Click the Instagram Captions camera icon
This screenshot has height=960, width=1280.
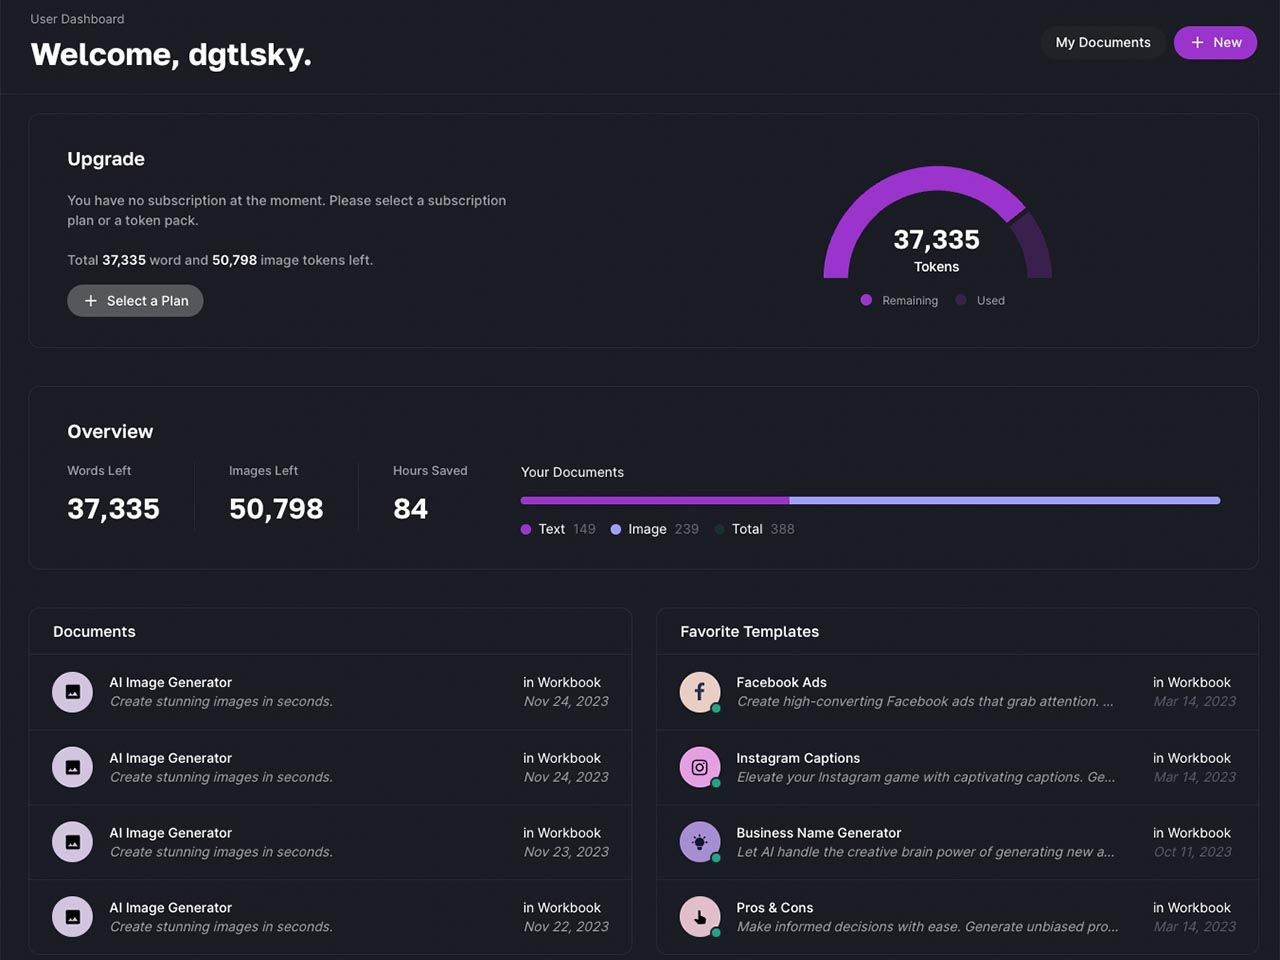click(700, 766)
